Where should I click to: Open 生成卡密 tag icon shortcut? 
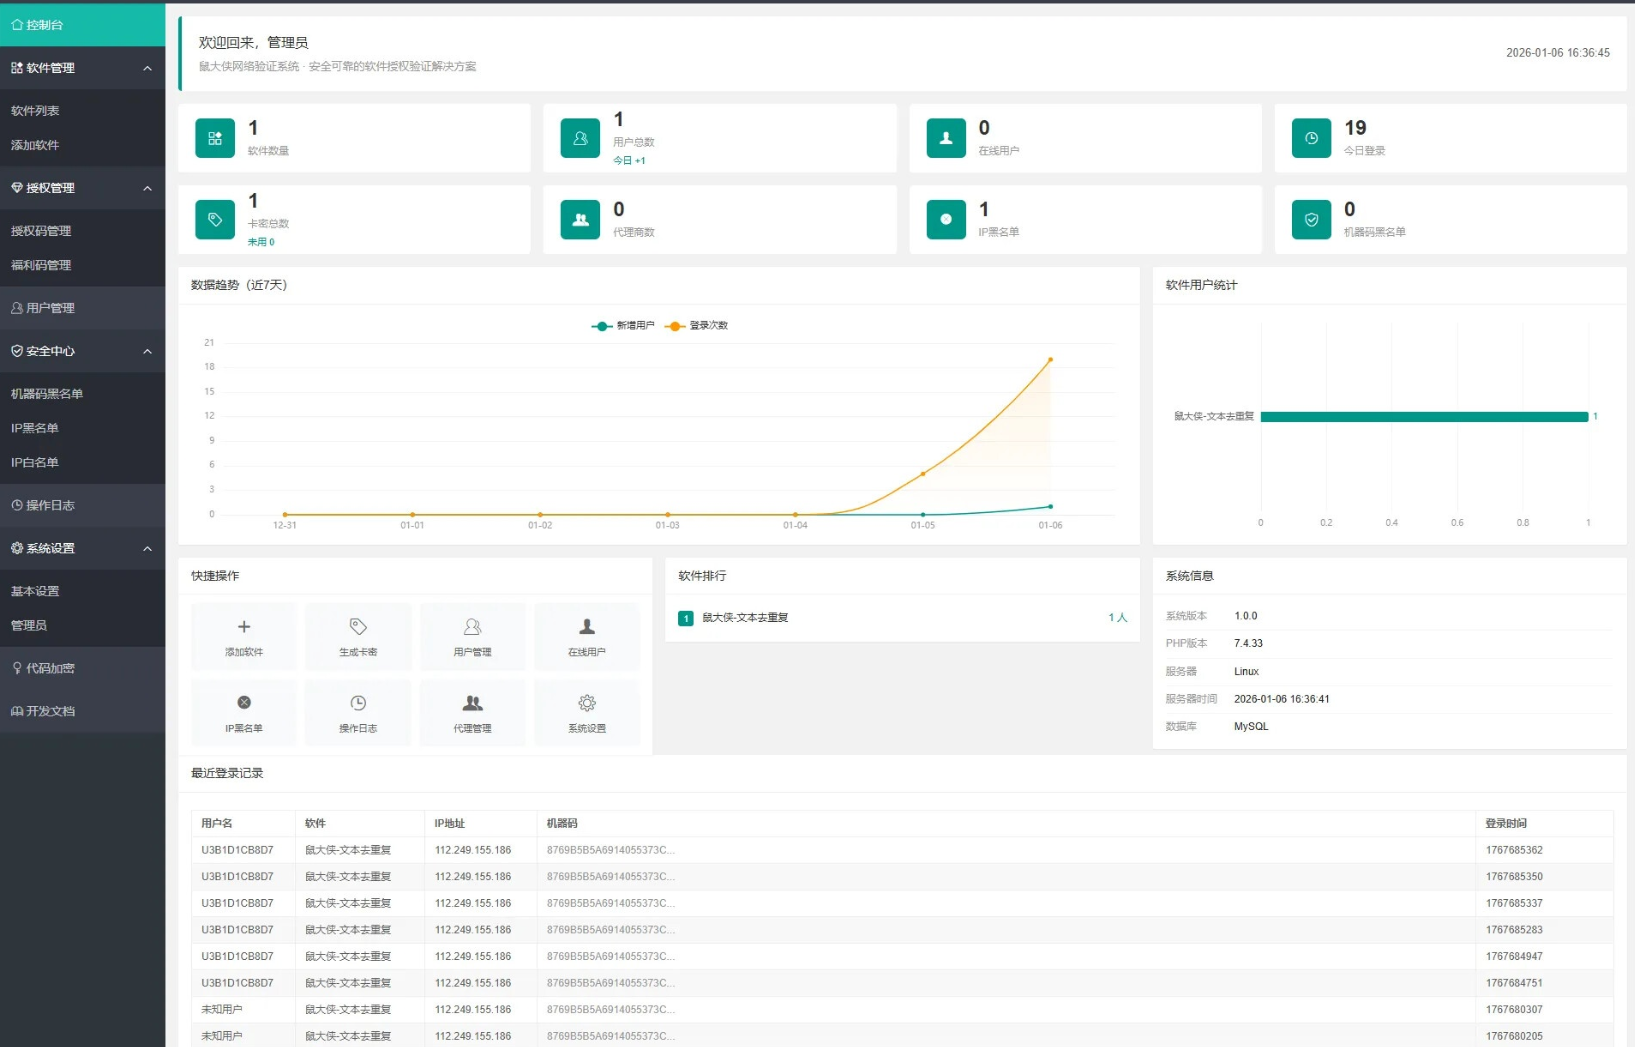click(358, 627)
